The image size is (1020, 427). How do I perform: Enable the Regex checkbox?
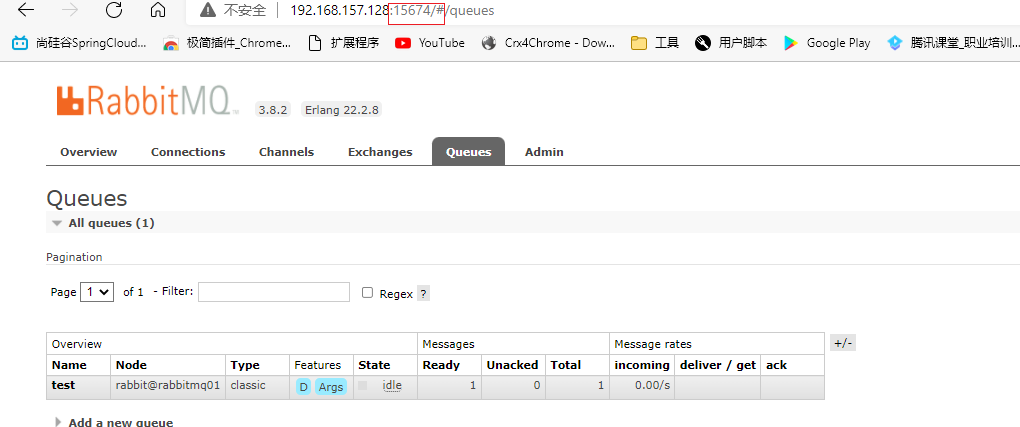368,292
